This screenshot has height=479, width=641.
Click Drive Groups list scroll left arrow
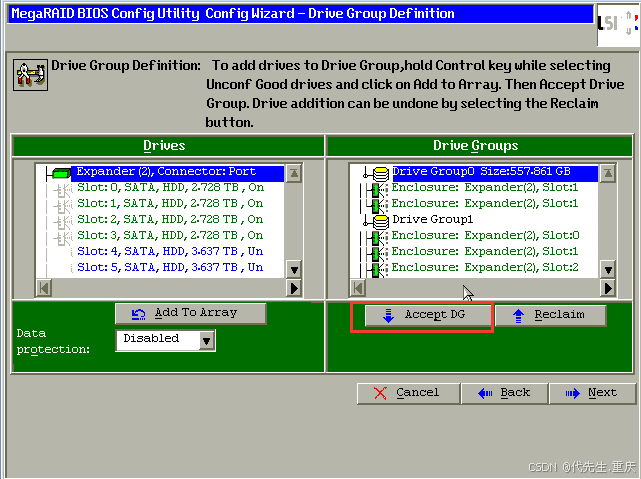pyautogui.click(x=358, y=288)
